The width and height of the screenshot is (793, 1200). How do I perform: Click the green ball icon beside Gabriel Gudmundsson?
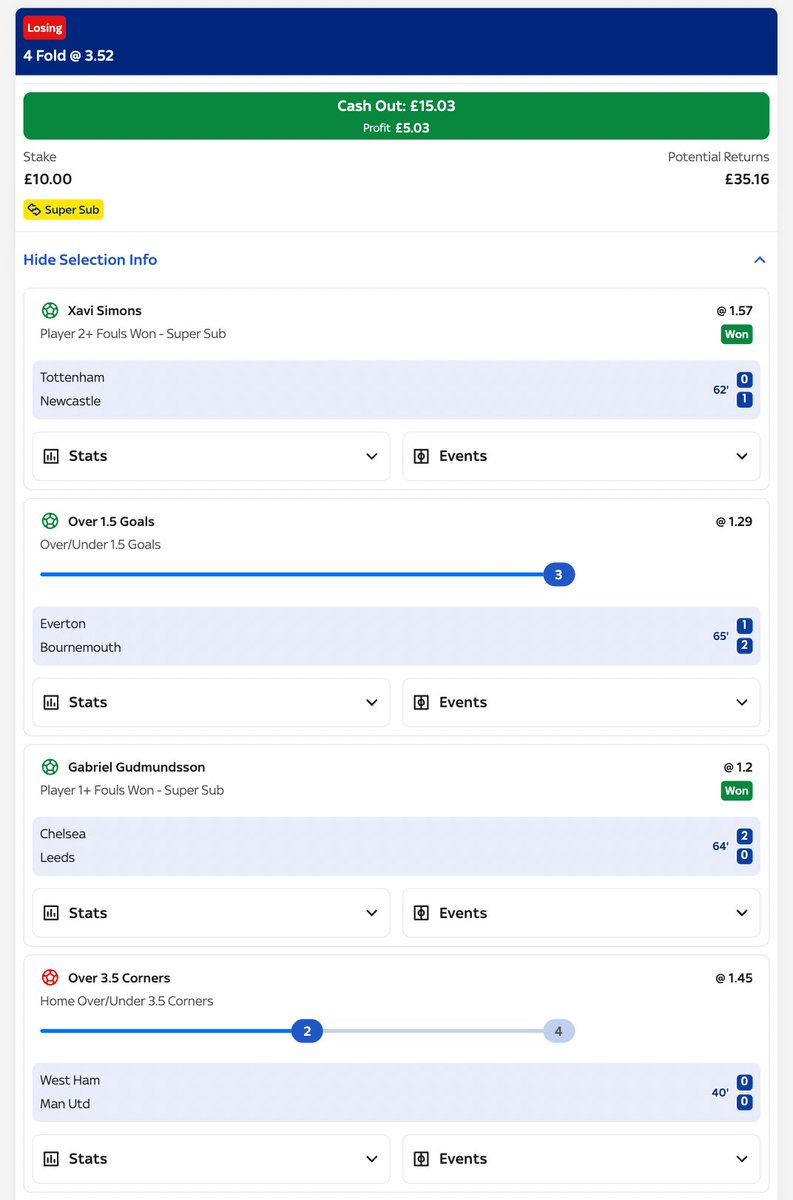tap(50, 768)
